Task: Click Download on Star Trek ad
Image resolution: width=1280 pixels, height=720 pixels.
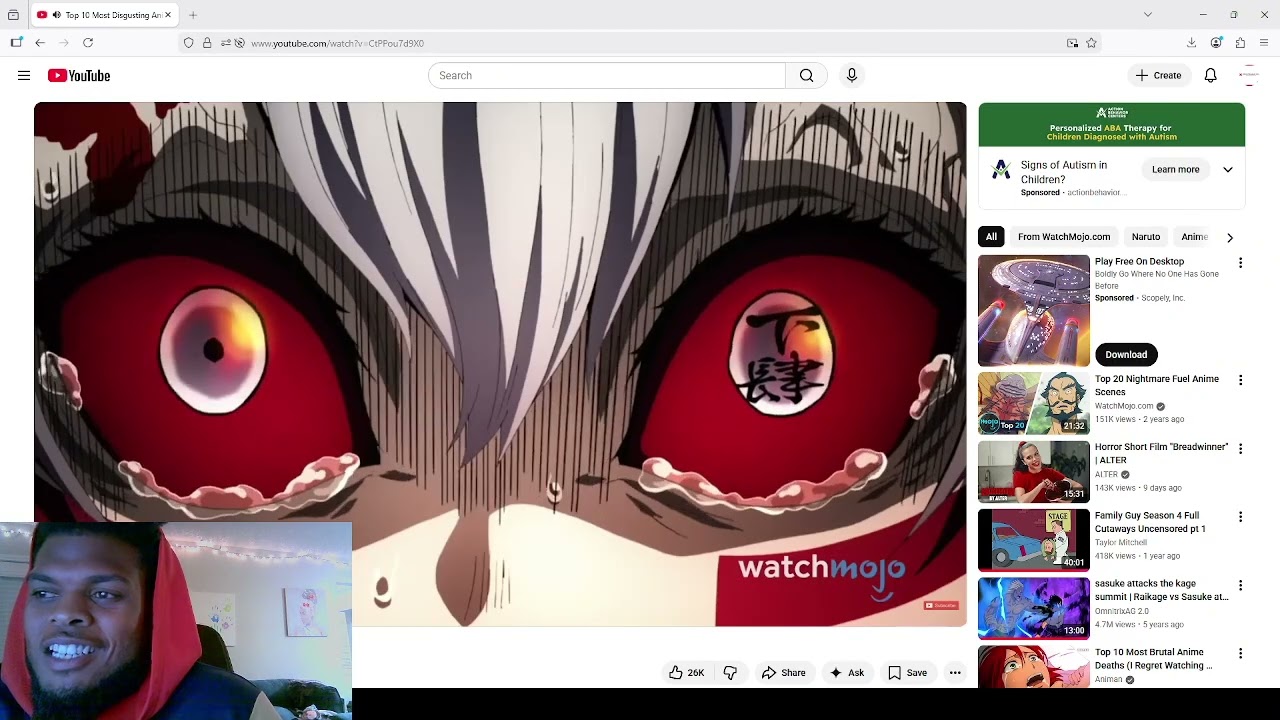Action: [x=1126, y=354]
